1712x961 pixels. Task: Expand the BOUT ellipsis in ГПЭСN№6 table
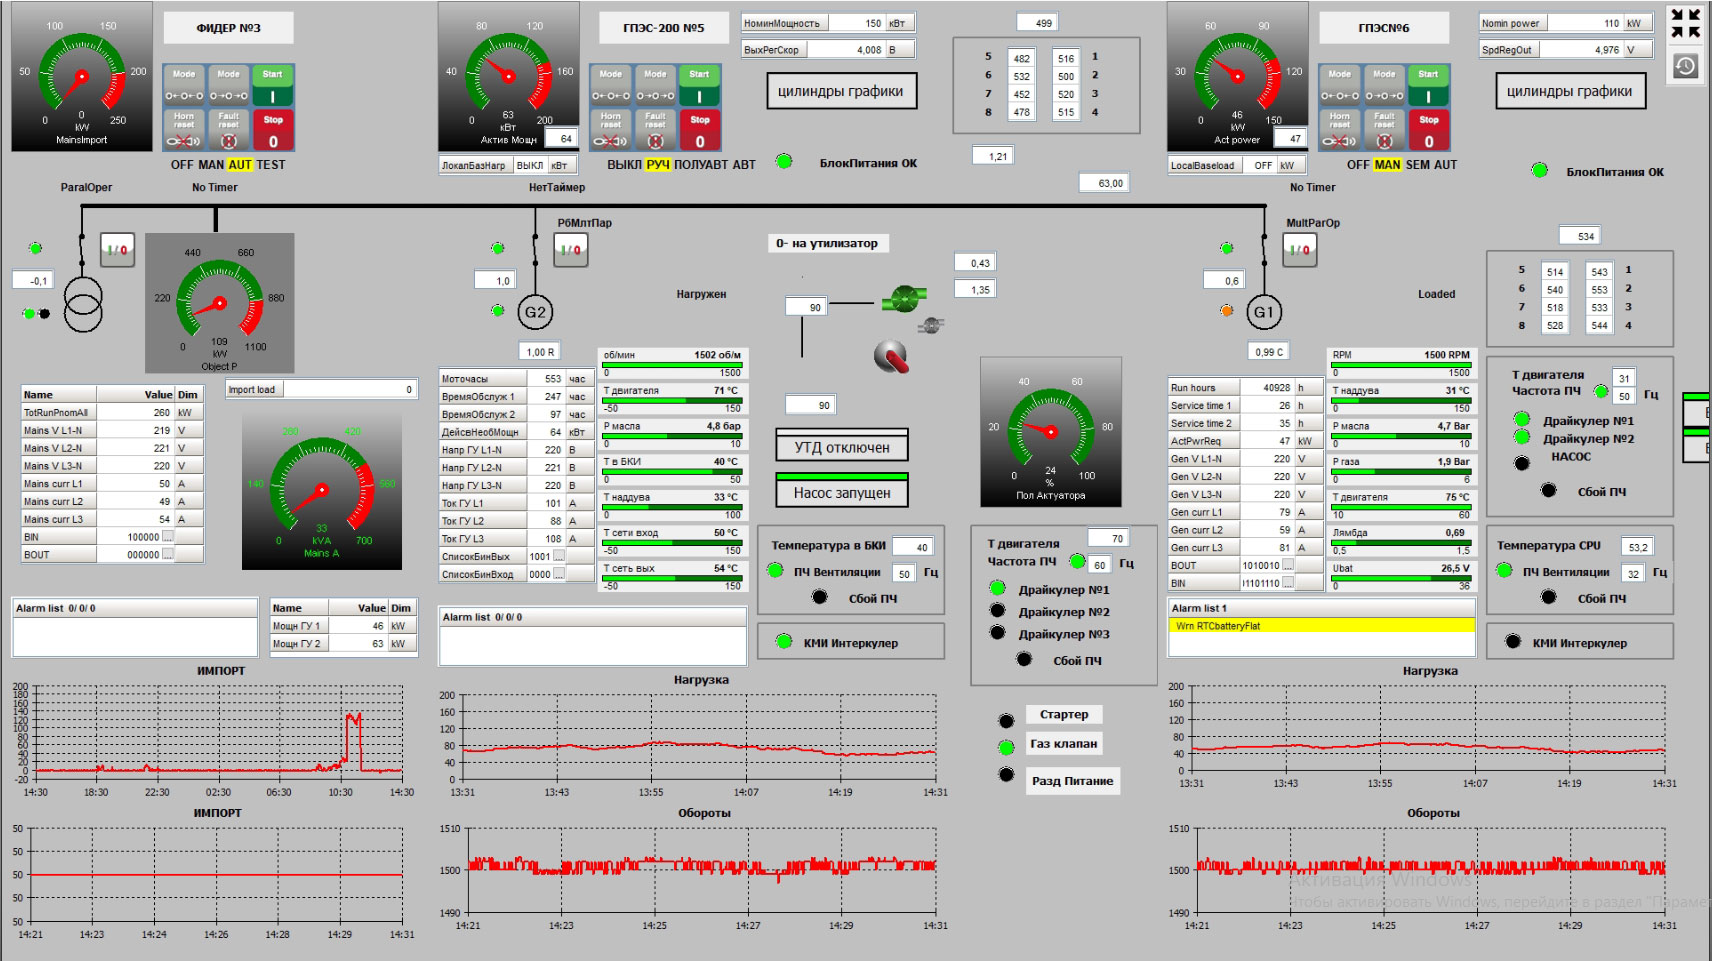1288,565
